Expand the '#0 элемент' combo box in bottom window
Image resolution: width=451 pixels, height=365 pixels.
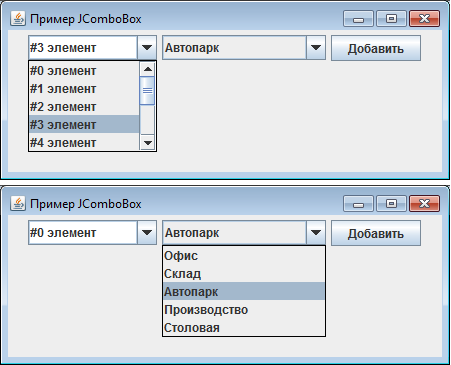click(147, 232)
